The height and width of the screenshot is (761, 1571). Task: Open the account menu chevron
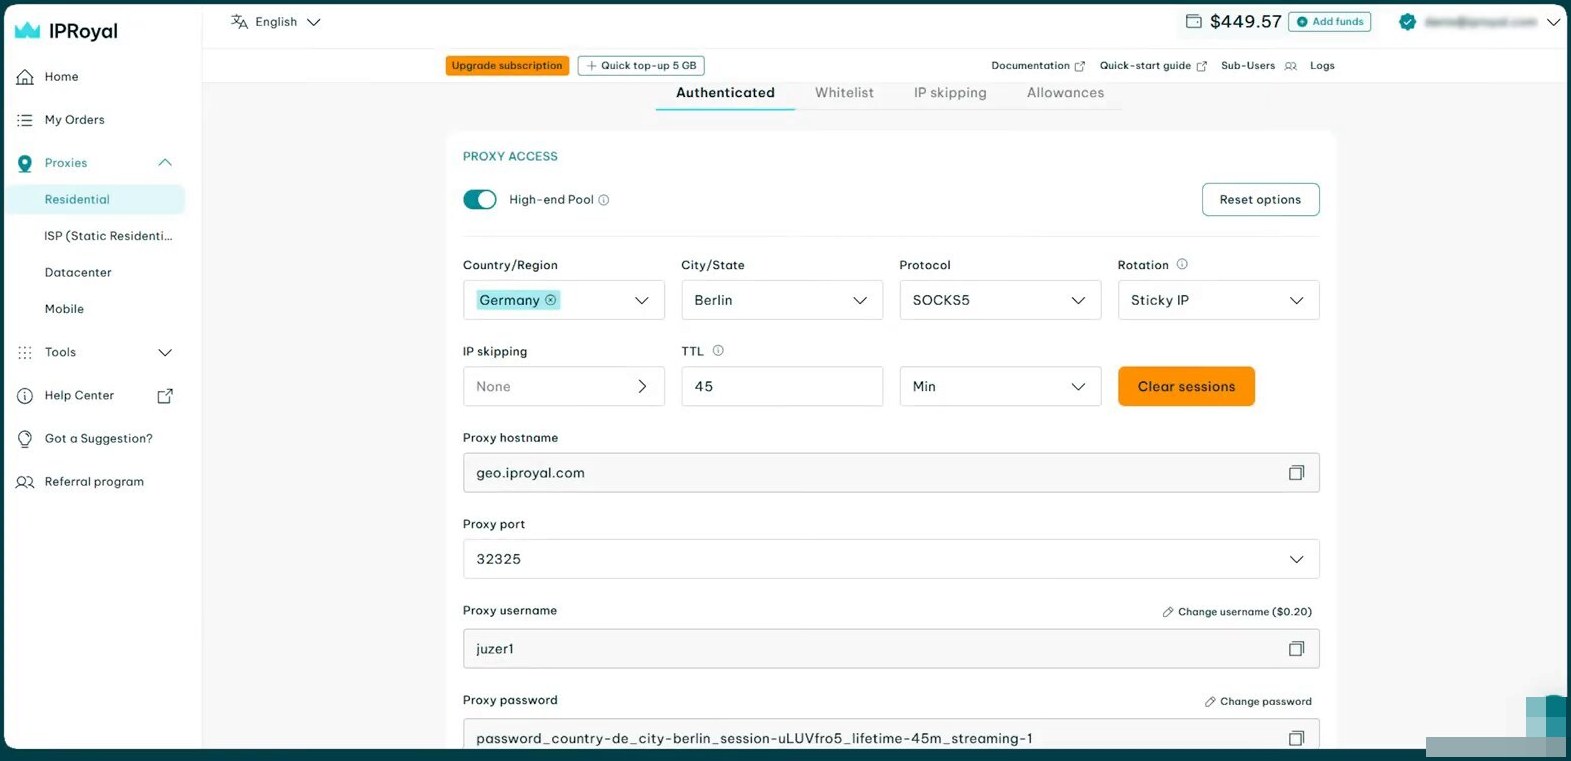[x=1553, y=22]
